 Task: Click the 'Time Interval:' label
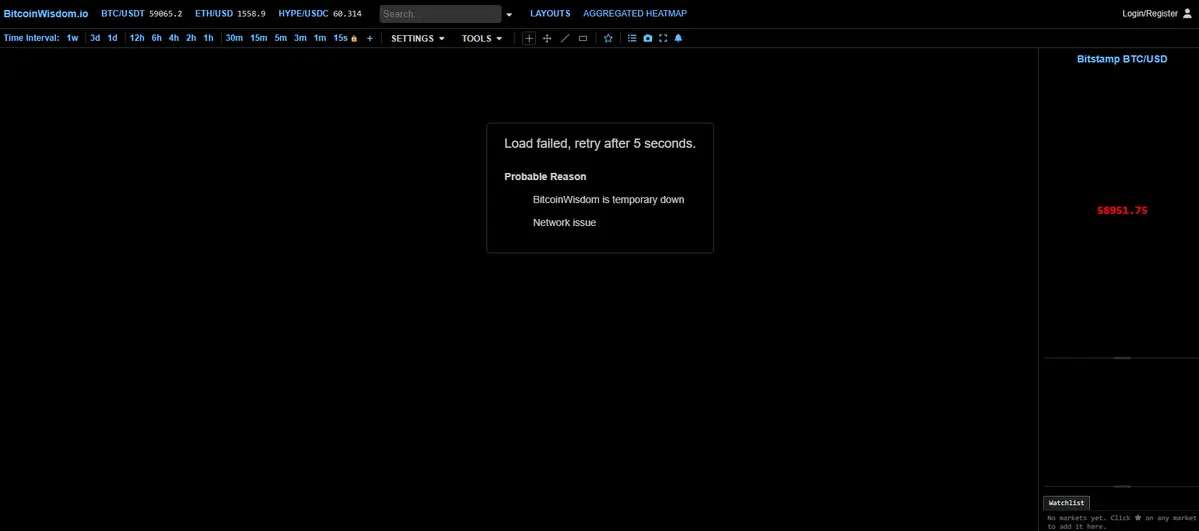31,38
